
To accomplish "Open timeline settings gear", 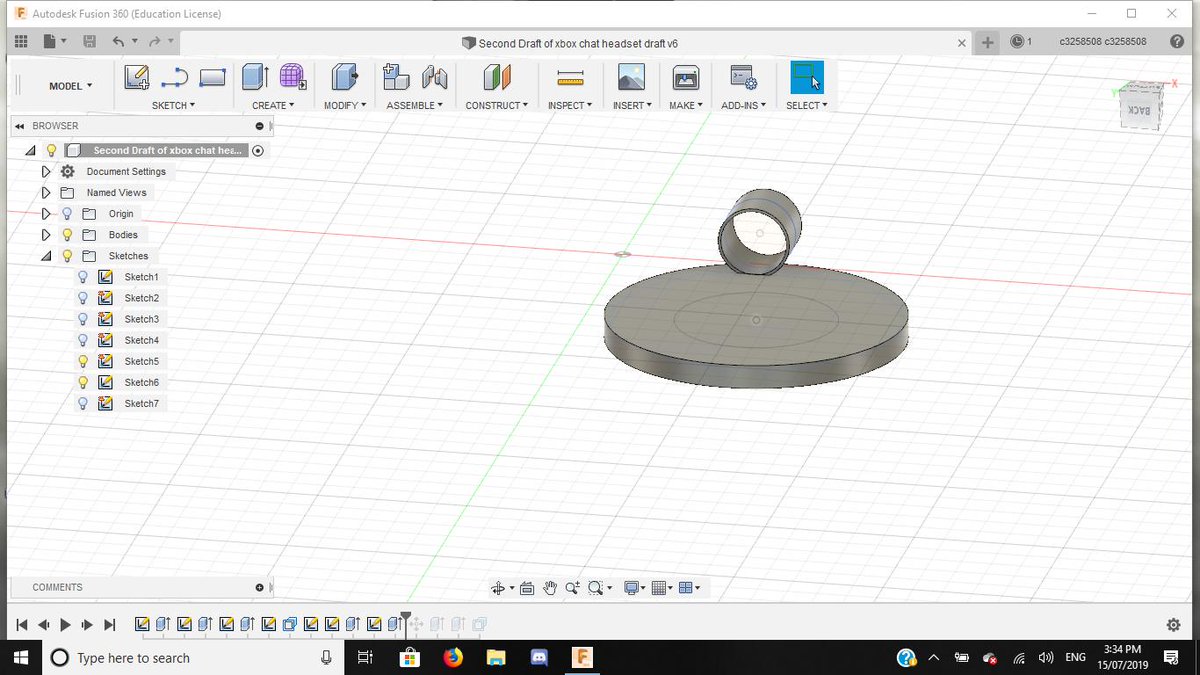I will click(1174, 625).
